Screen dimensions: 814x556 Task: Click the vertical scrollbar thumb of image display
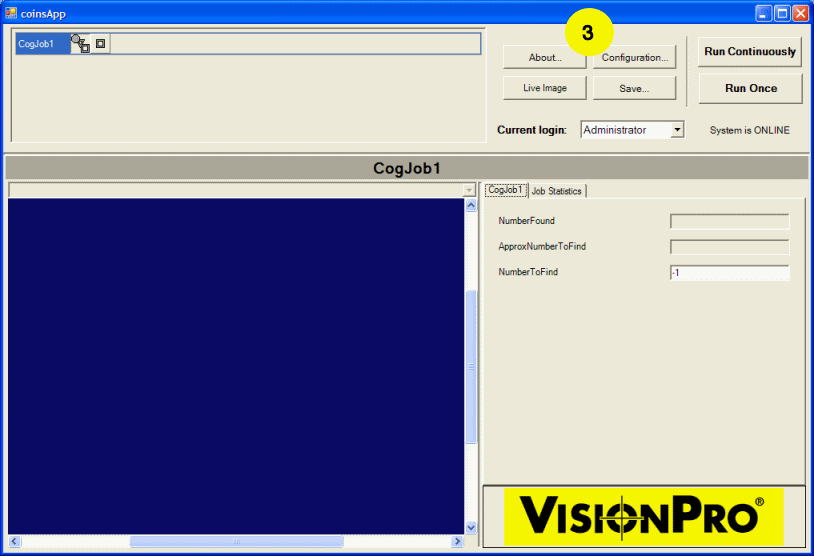point(472,366)
